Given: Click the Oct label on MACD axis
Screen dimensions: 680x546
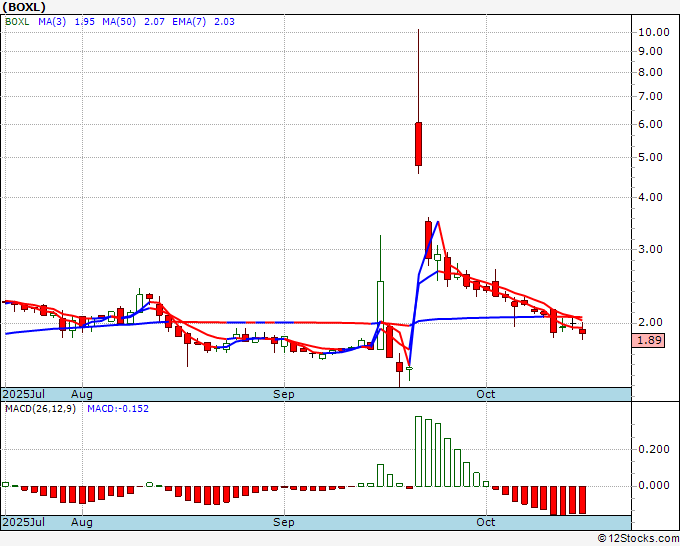Looking at the screenshot, I should 486,522.
